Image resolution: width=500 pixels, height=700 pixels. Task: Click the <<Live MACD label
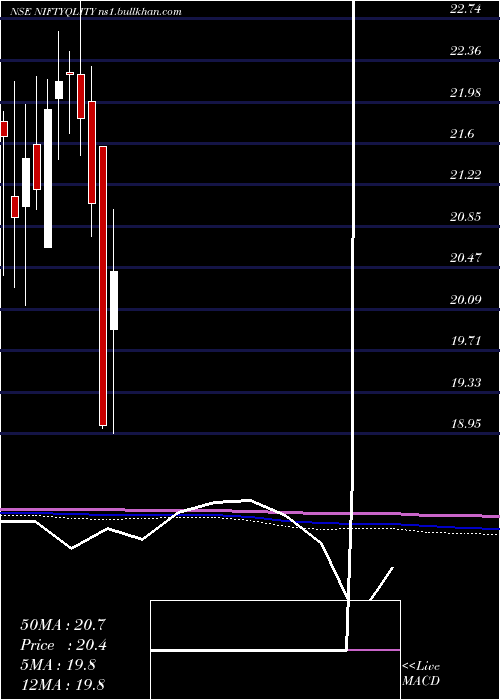click(421, 673)
